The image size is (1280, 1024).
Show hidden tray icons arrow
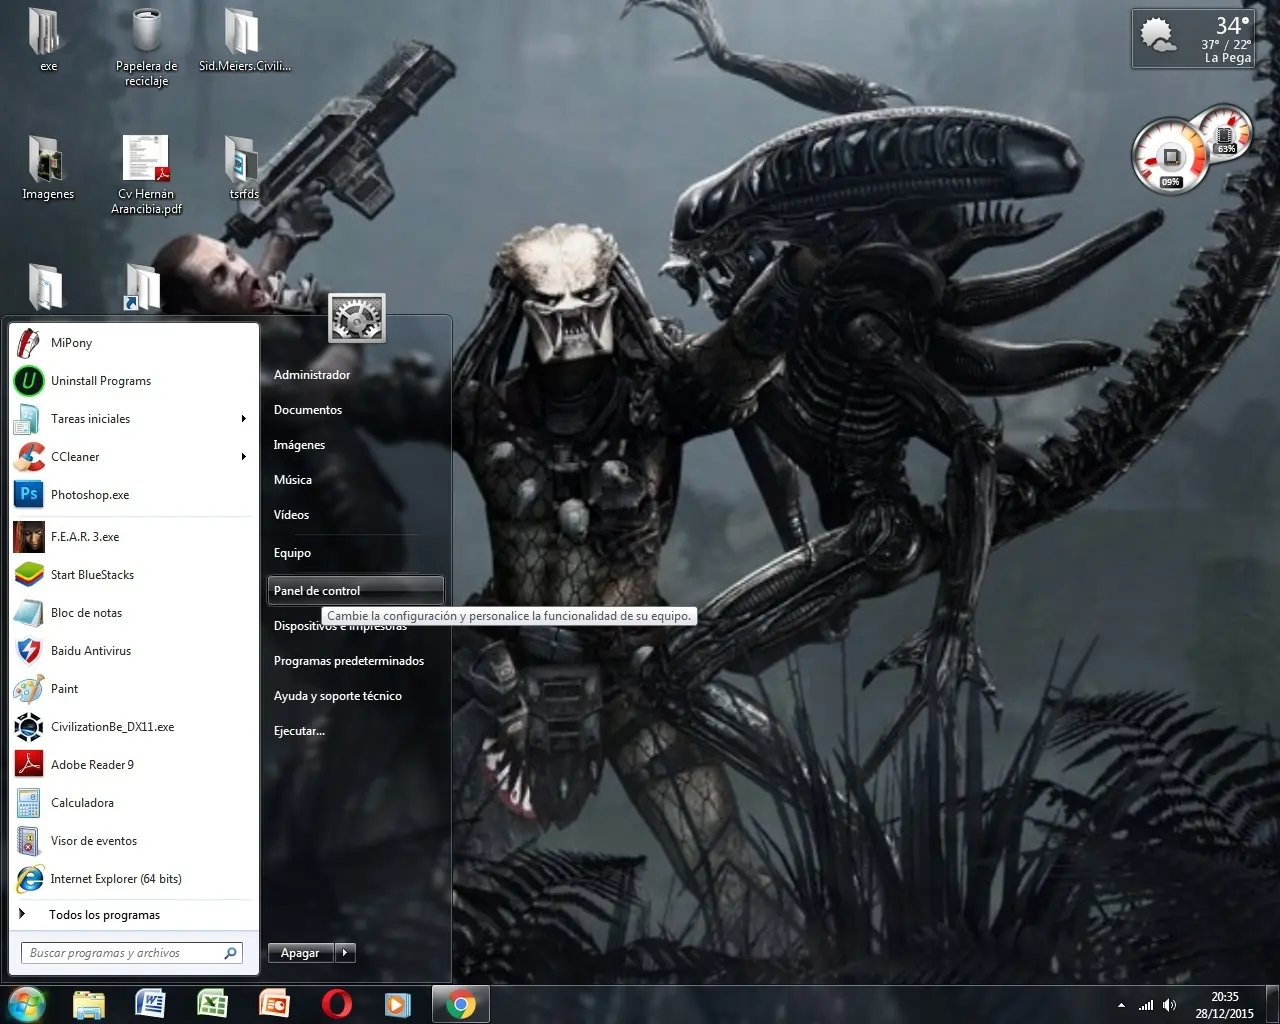coord(1121,1005)
